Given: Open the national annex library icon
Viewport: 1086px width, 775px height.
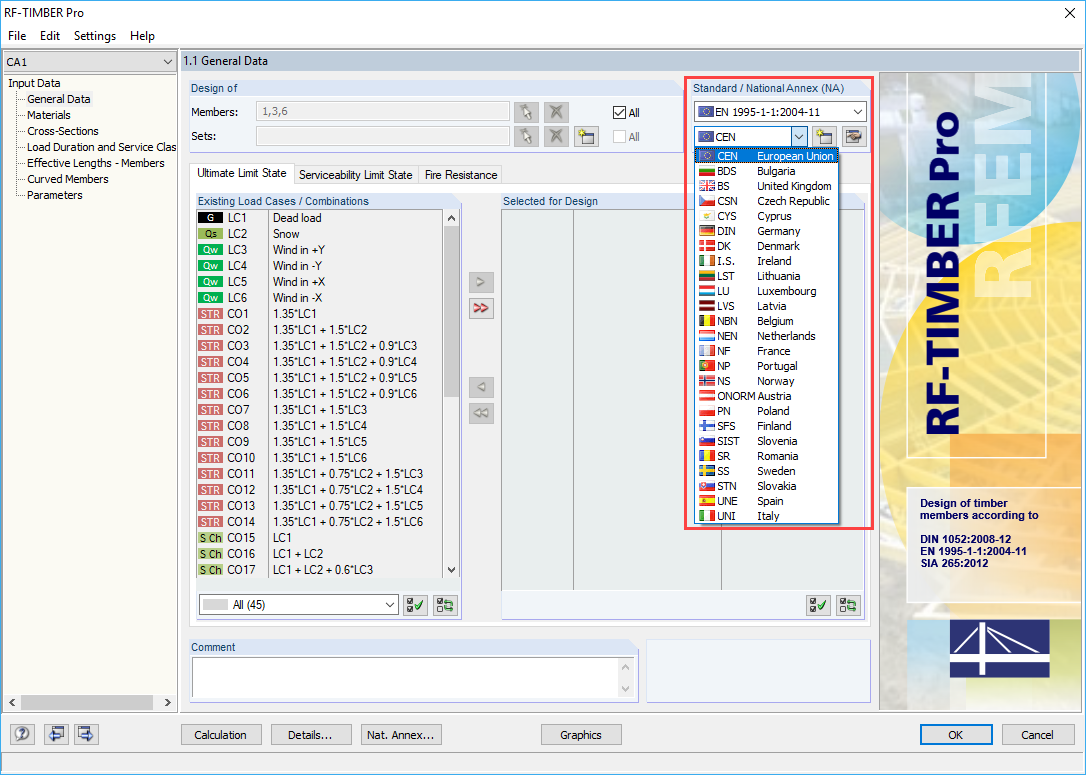Looking at the screenshot, I should coord(854,136).
